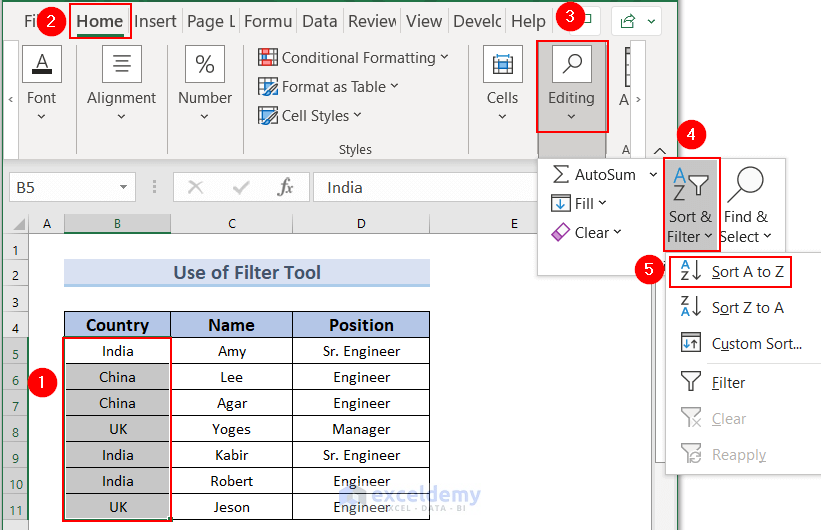Viewport: 821px width, 530px height.
Task: Open the Alignment group icon
Action: click(122, 64)
